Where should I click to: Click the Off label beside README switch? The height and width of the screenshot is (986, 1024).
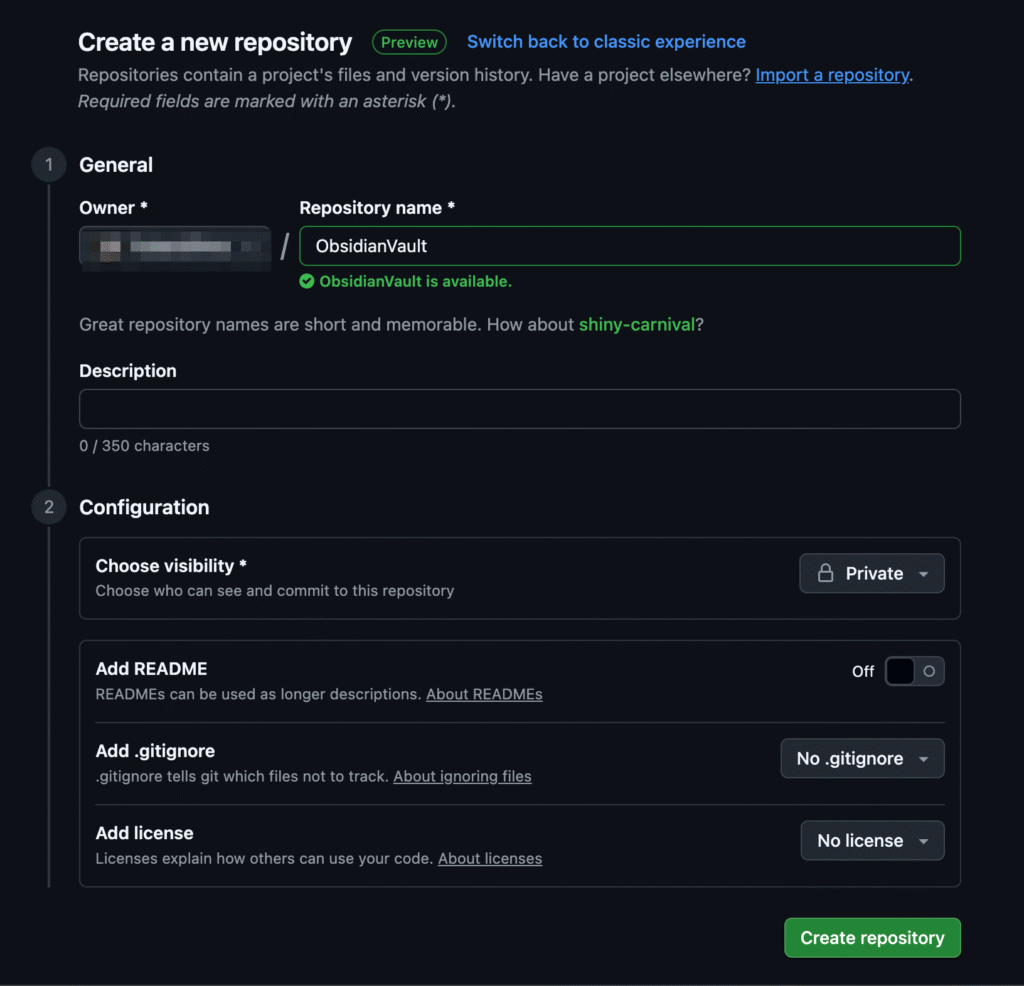coord(863,671)
